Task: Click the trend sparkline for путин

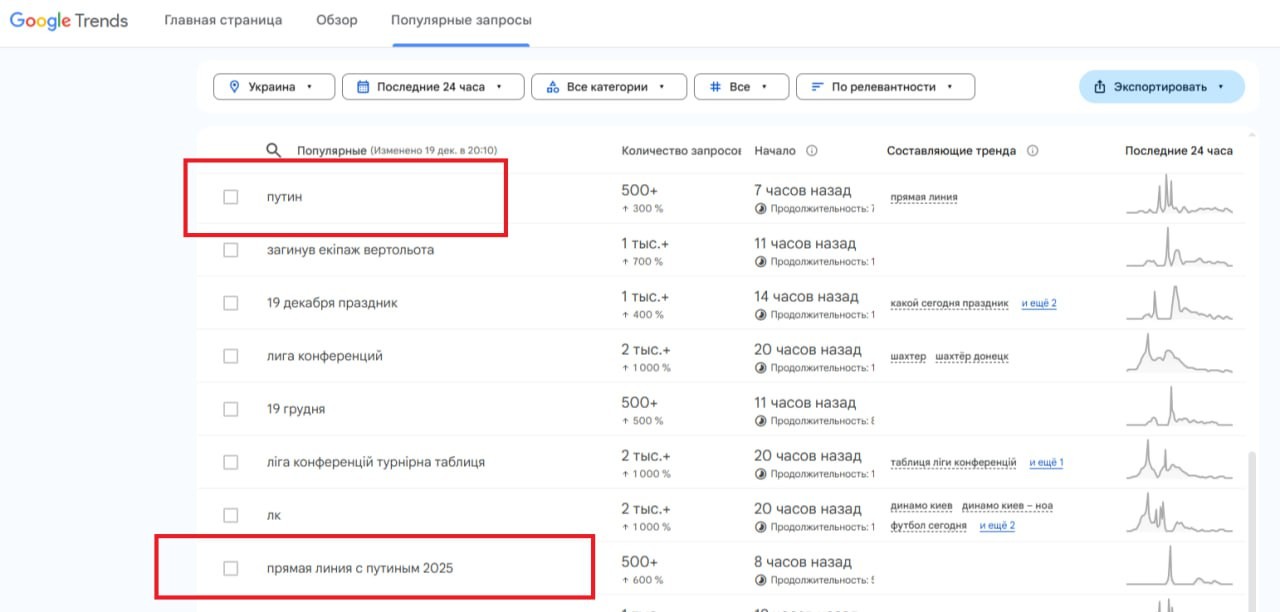Action: (1179, 195)
